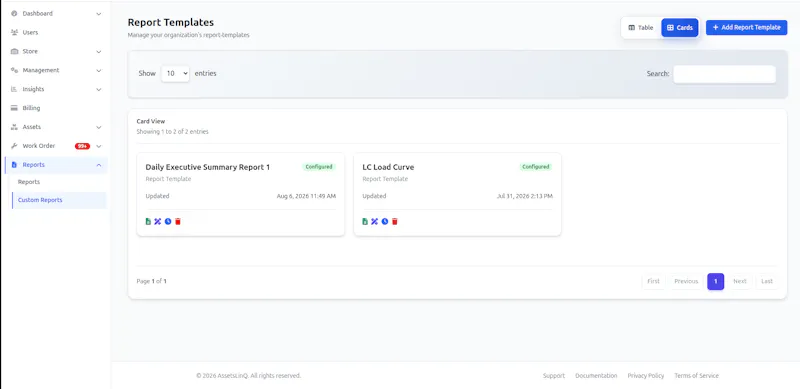800x389 pixels.
Task: Click the Insights chart sidebar icon
Action: click(14, 89)
